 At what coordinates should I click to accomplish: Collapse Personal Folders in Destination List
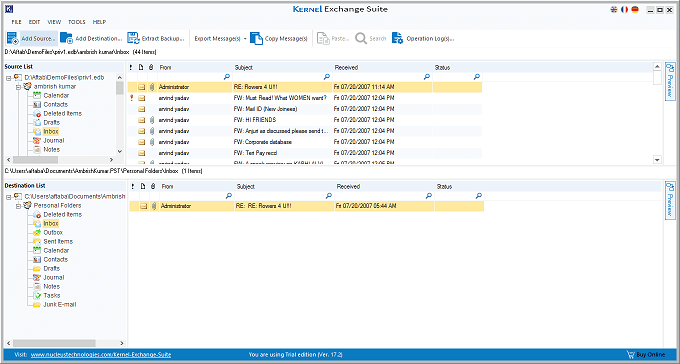pyautogui.click(x=18, y=206)
